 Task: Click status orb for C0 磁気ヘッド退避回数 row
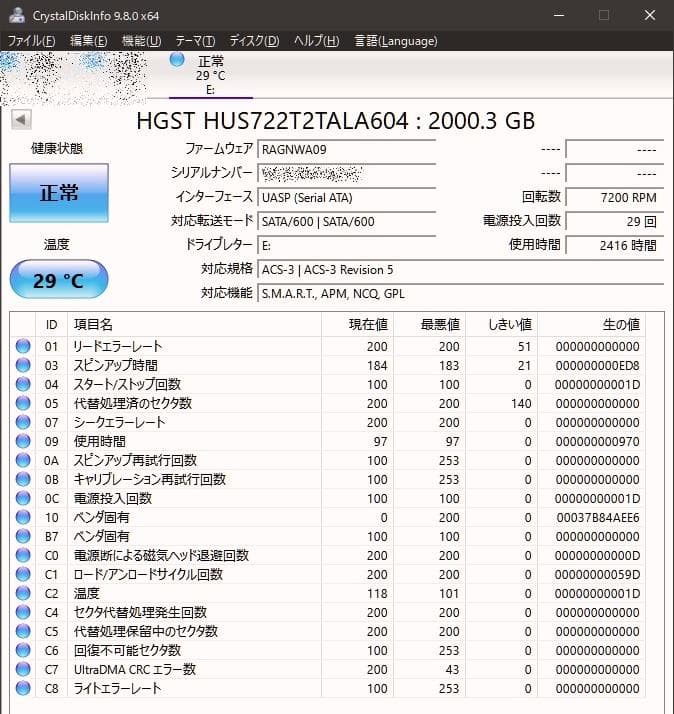coord(23,555)
